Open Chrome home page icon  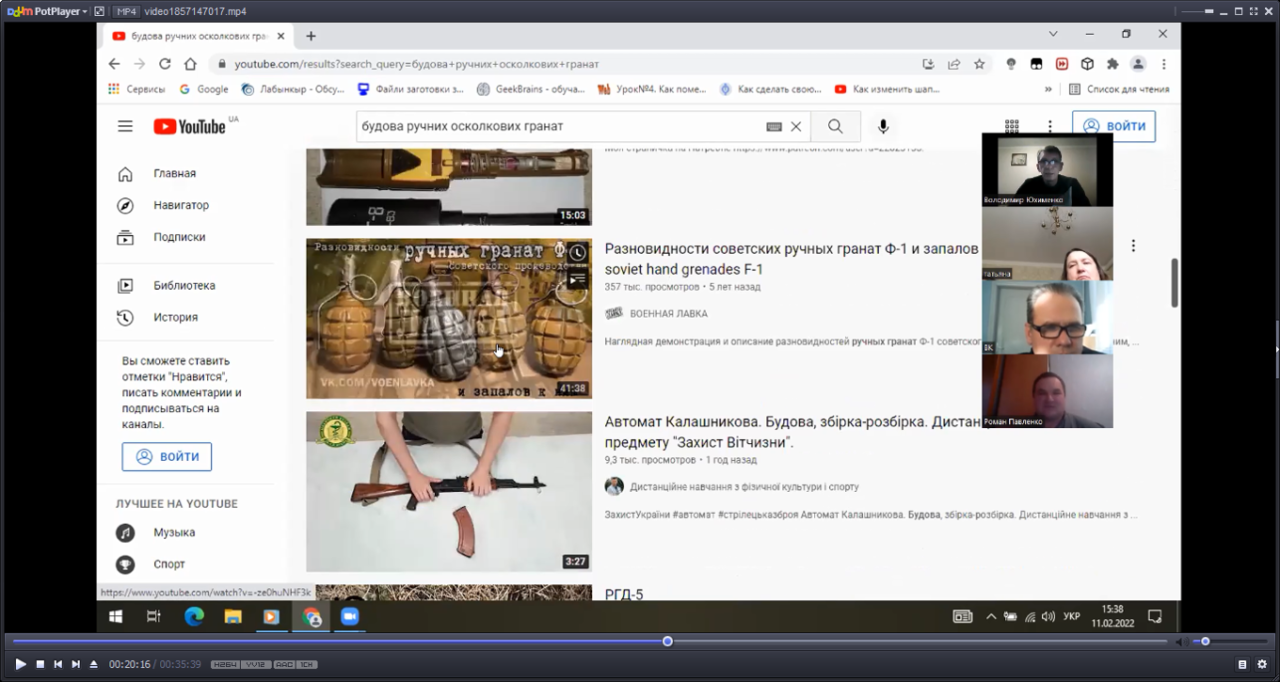pos(190,64)
